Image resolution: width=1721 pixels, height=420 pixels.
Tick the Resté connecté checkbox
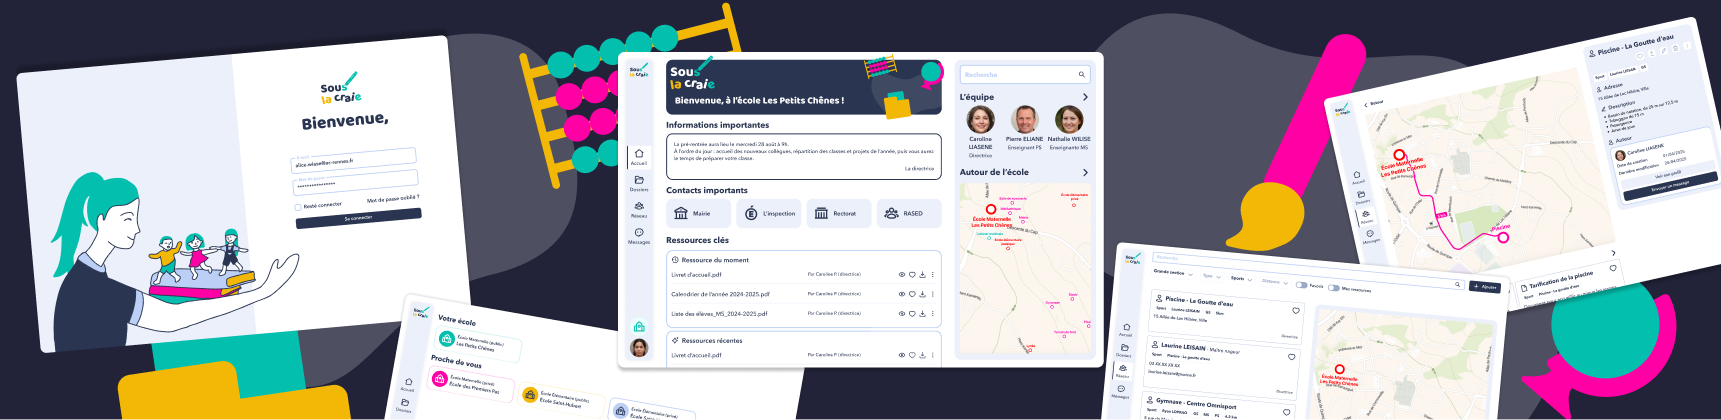[x=298, y=207]
